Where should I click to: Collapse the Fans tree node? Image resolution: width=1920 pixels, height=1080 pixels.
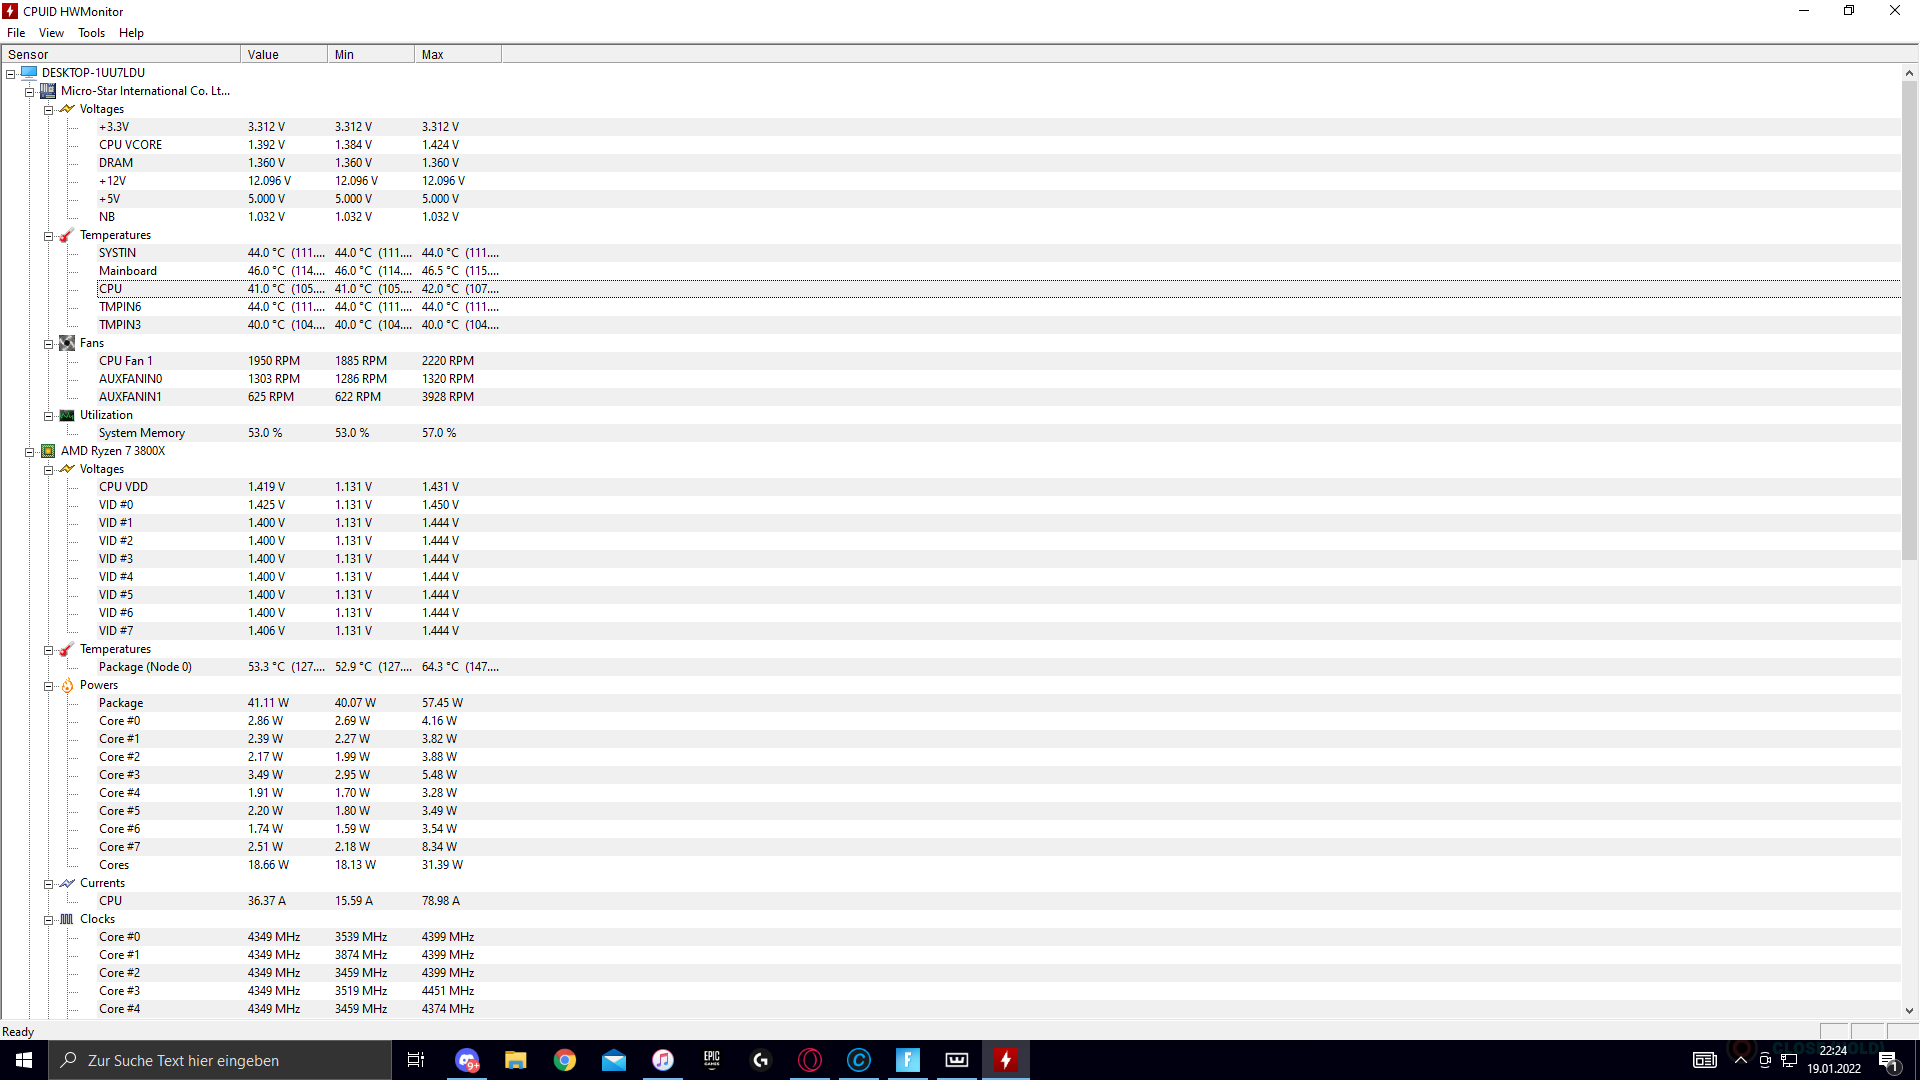click(x=48, y=344)
